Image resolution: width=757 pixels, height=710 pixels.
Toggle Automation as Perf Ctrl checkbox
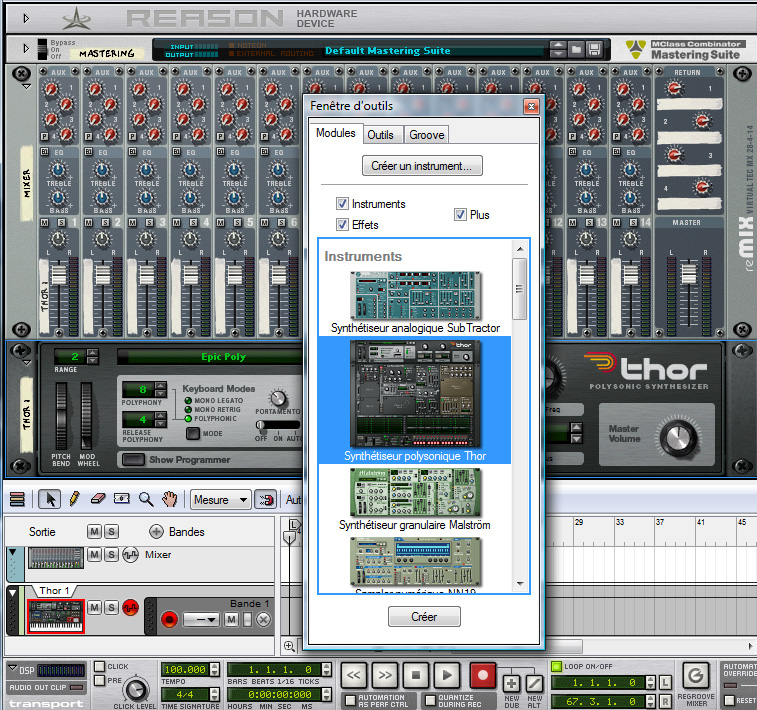point(351,700)
